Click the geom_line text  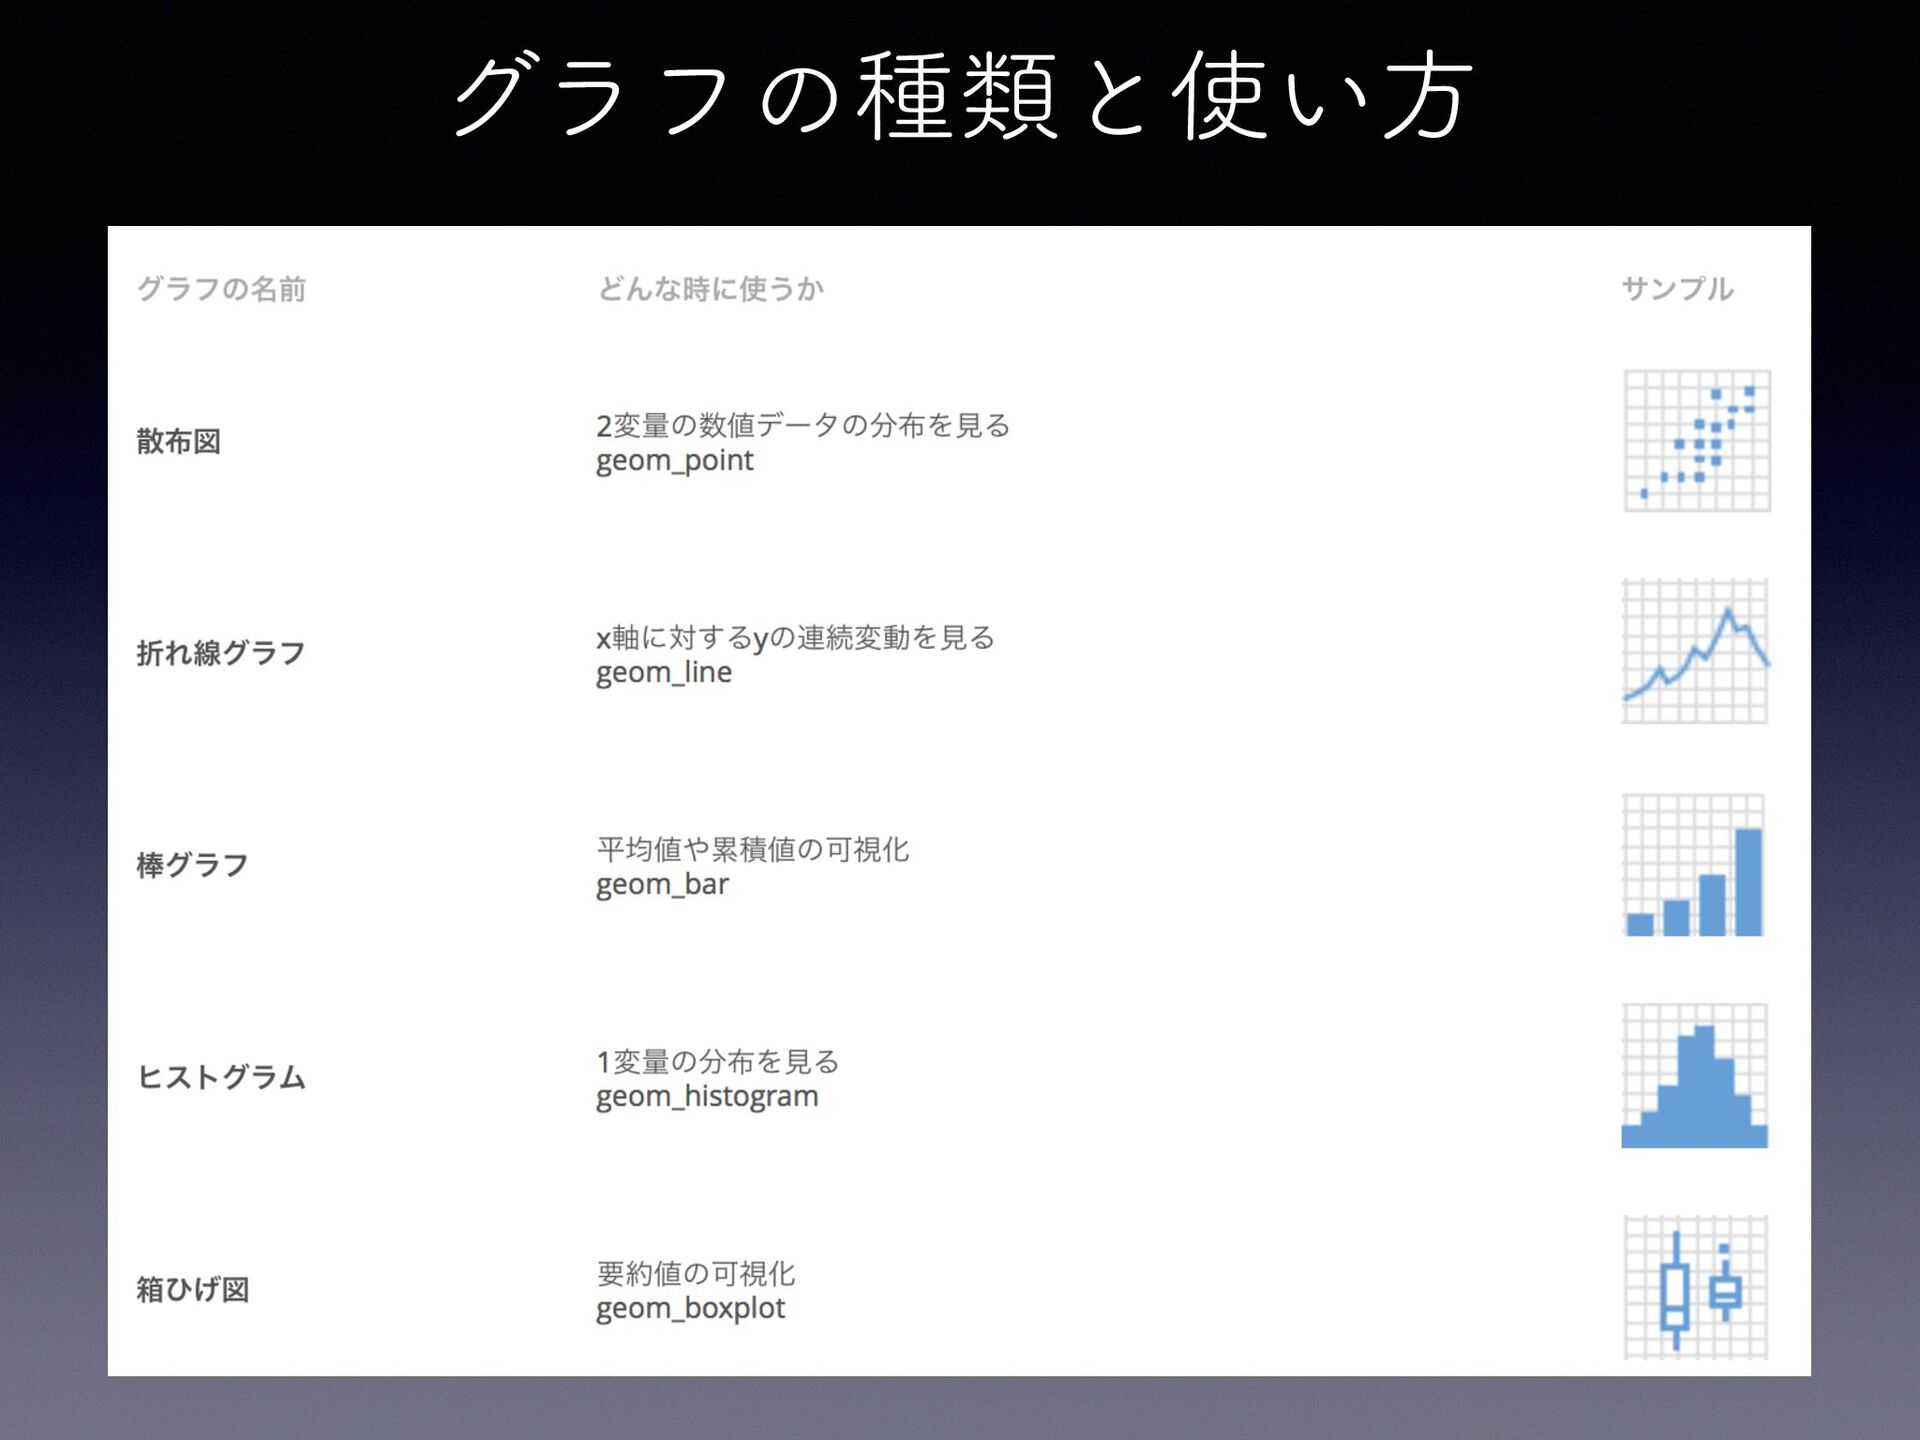[x=664, y=673]
